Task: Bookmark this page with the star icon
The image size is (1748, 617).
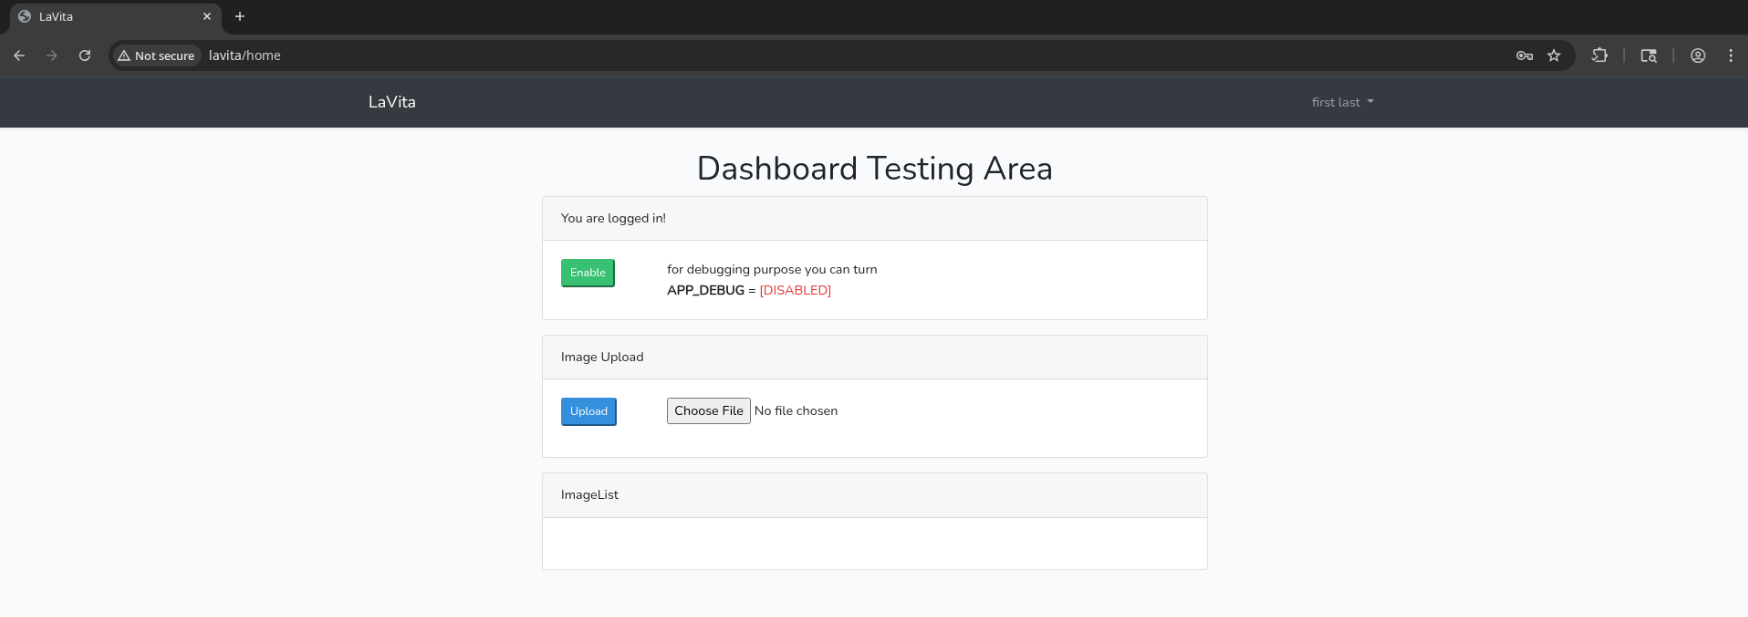Action: pyautogui.click(x=1554, y=56)
